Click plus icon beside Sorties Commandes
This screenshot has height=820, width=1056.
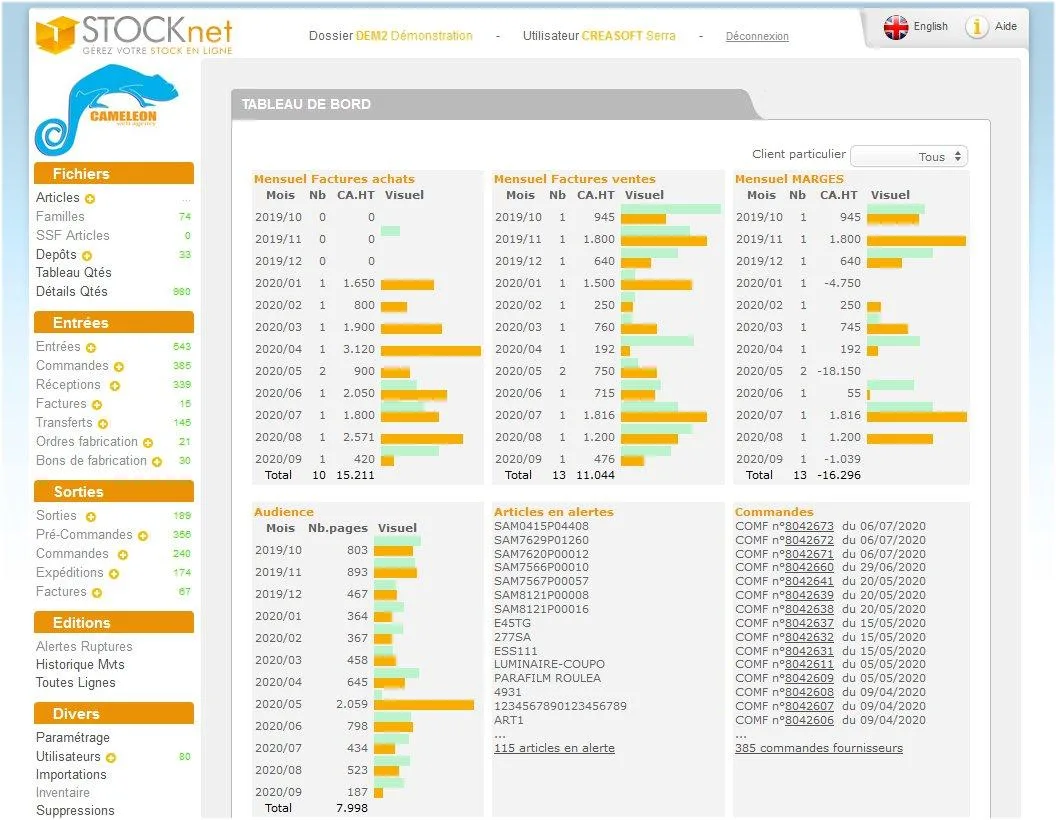point(123,555)
